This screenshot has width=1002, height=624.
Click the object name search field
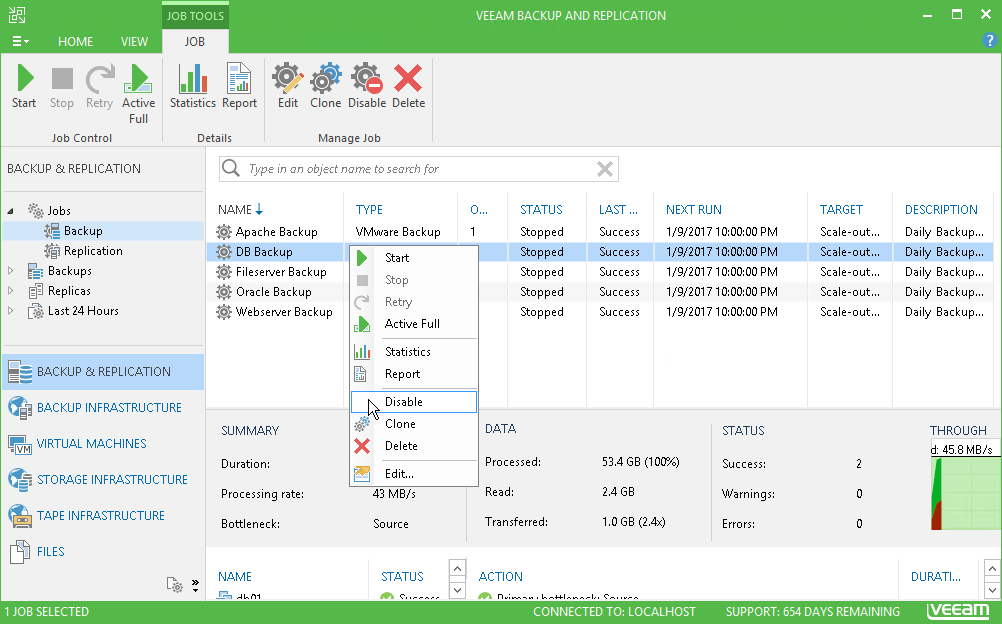419,169
